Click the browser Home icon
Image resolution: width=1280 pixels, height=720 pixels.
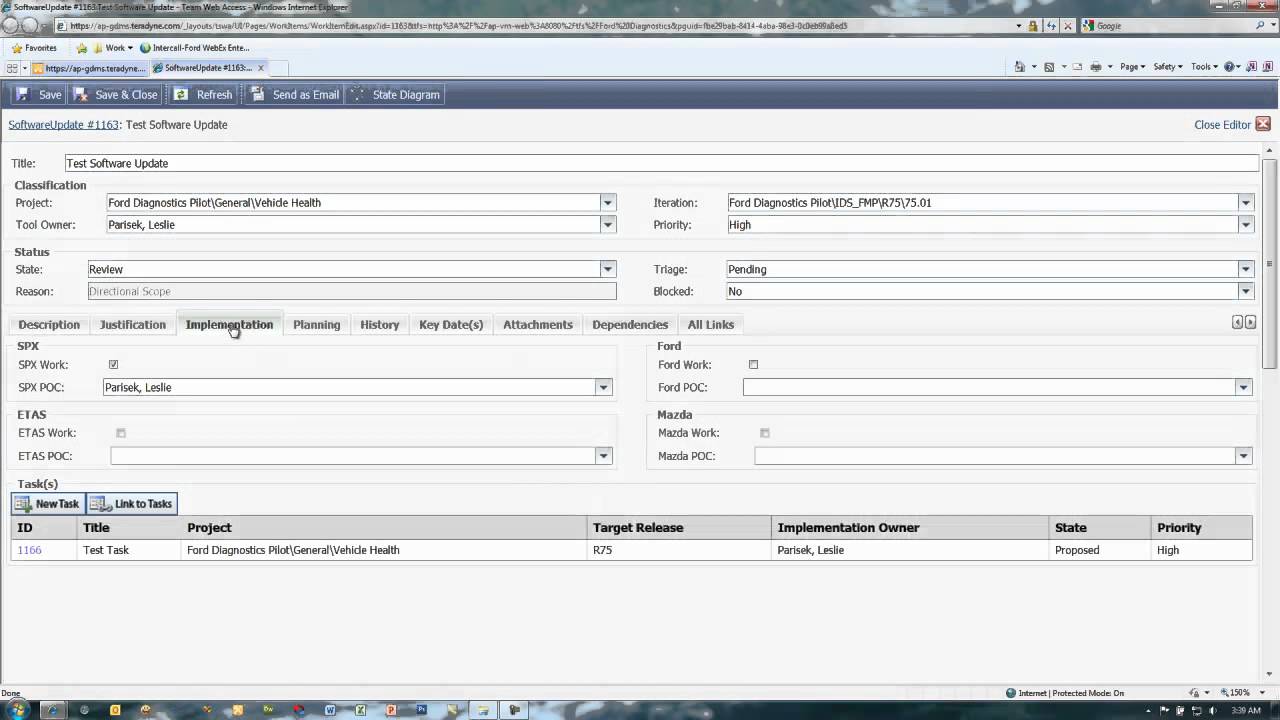pos(1019,67)
